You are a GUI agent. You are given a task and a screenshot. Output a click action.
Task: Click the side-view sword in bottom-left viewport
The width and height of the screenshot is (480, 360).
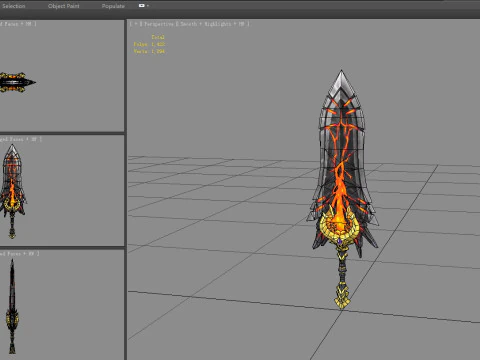coord(12,306)
